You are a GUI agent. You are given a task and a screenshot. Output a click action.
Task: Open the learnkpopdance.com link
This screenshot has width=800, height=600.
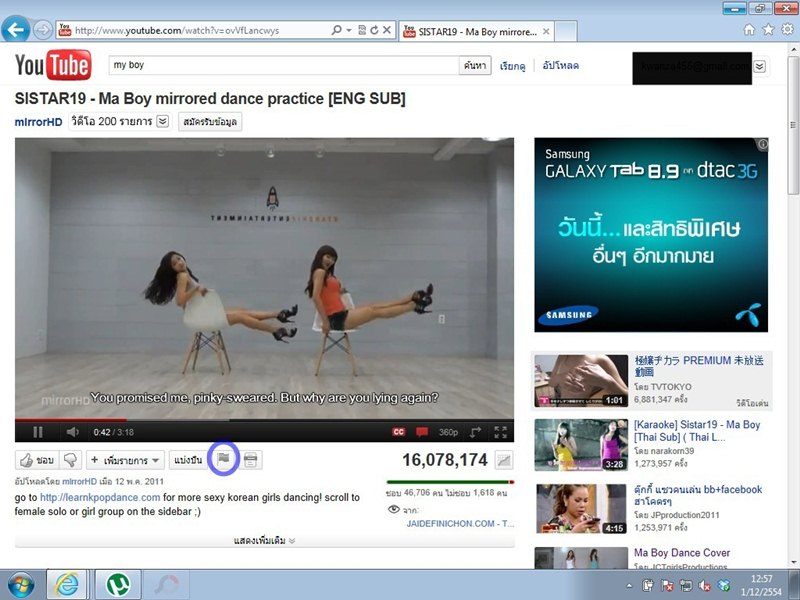coord(100,497)
